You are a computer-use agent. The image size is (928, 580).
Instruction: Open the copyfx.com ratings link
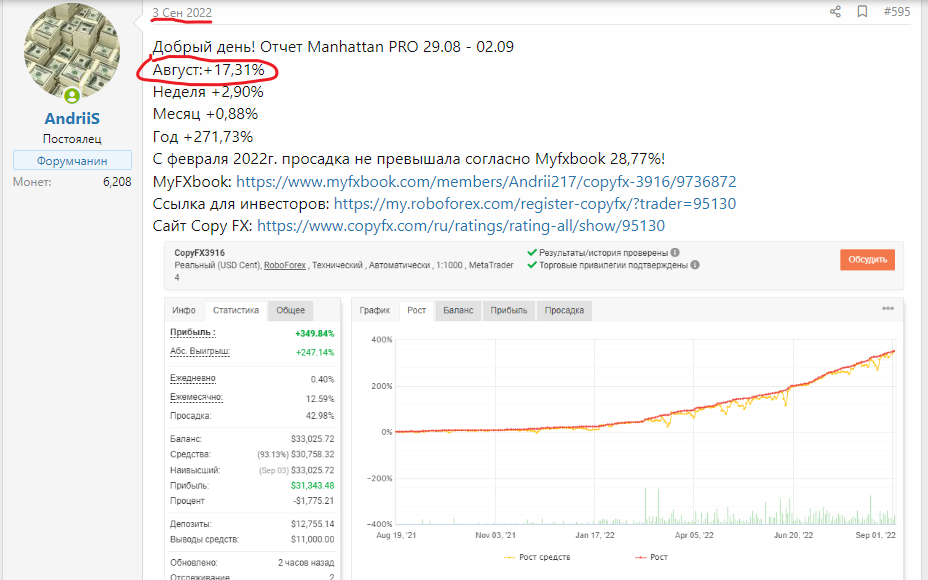pos(461,225)
